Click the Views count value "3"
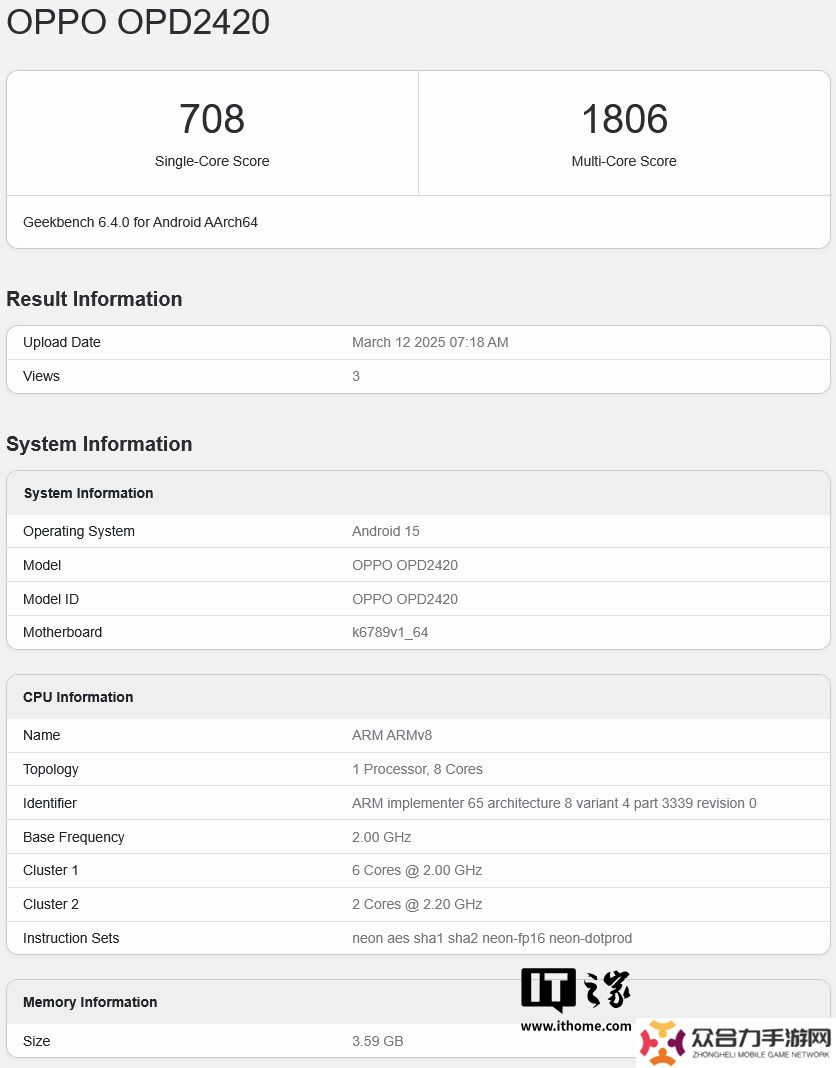The image size is (836, 1068). (x=356, y=376)
